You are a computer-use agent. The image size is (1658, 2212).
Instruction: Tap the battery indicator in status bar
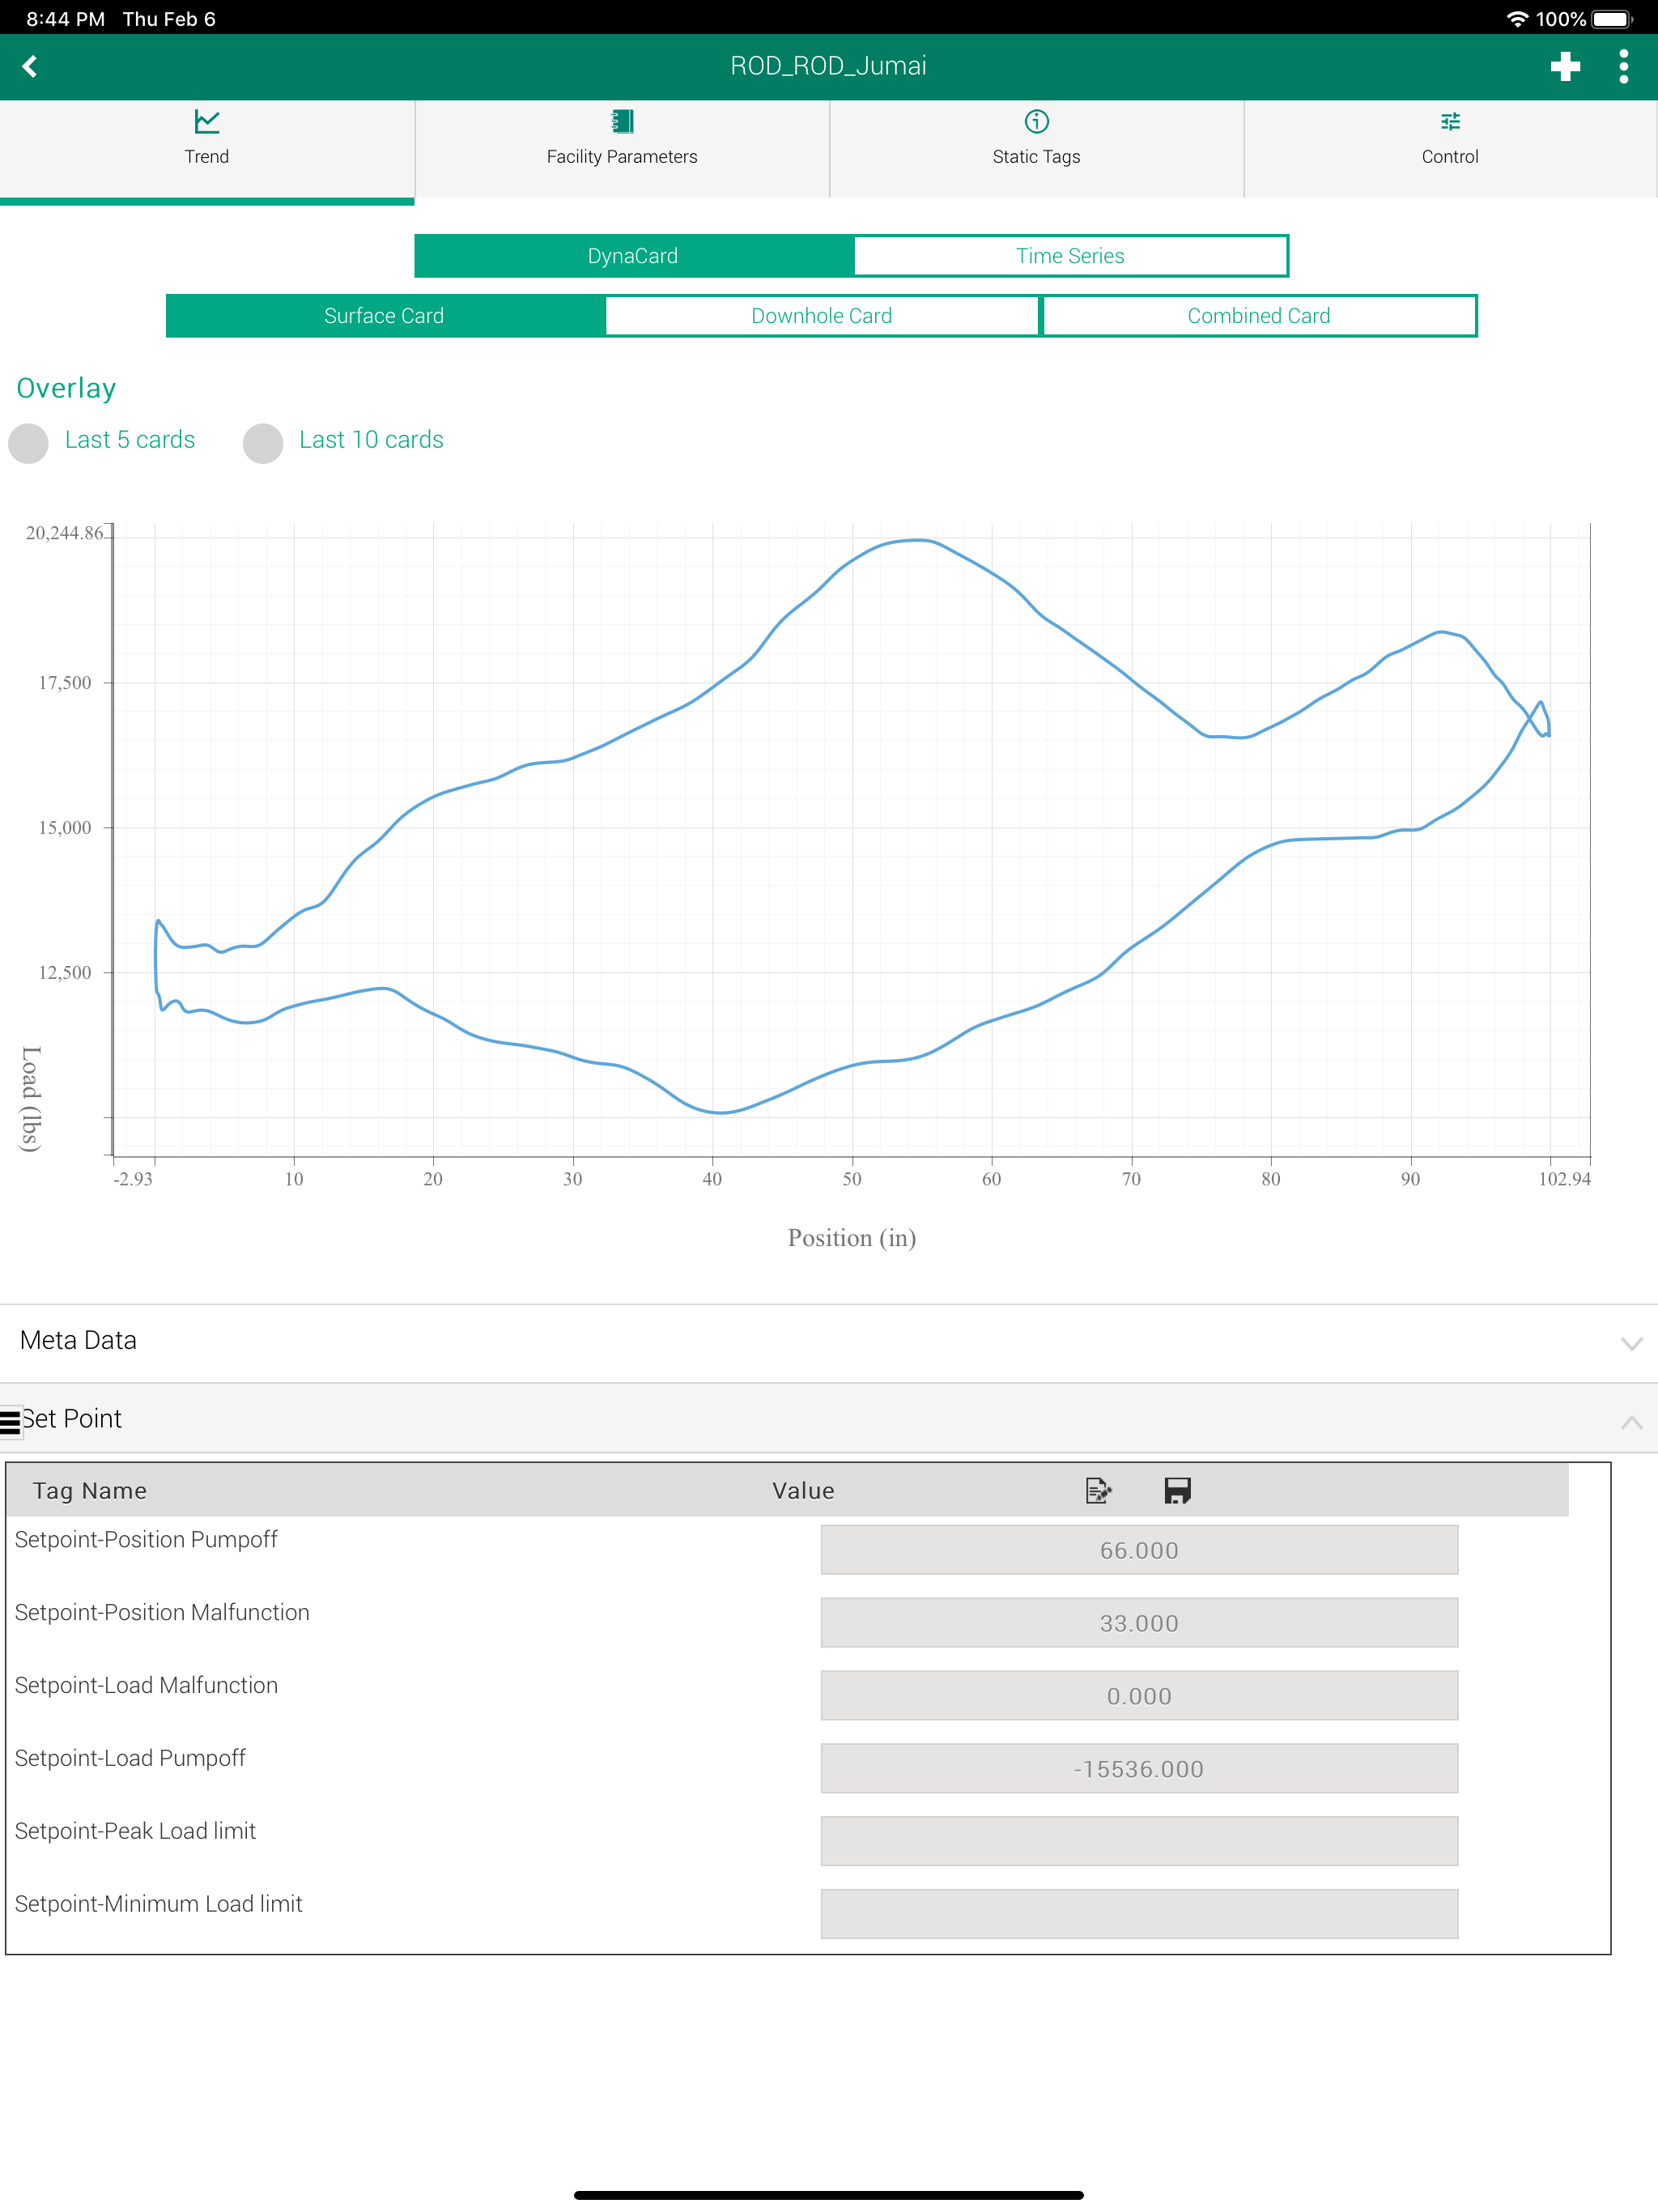[x=1611, y=19]
